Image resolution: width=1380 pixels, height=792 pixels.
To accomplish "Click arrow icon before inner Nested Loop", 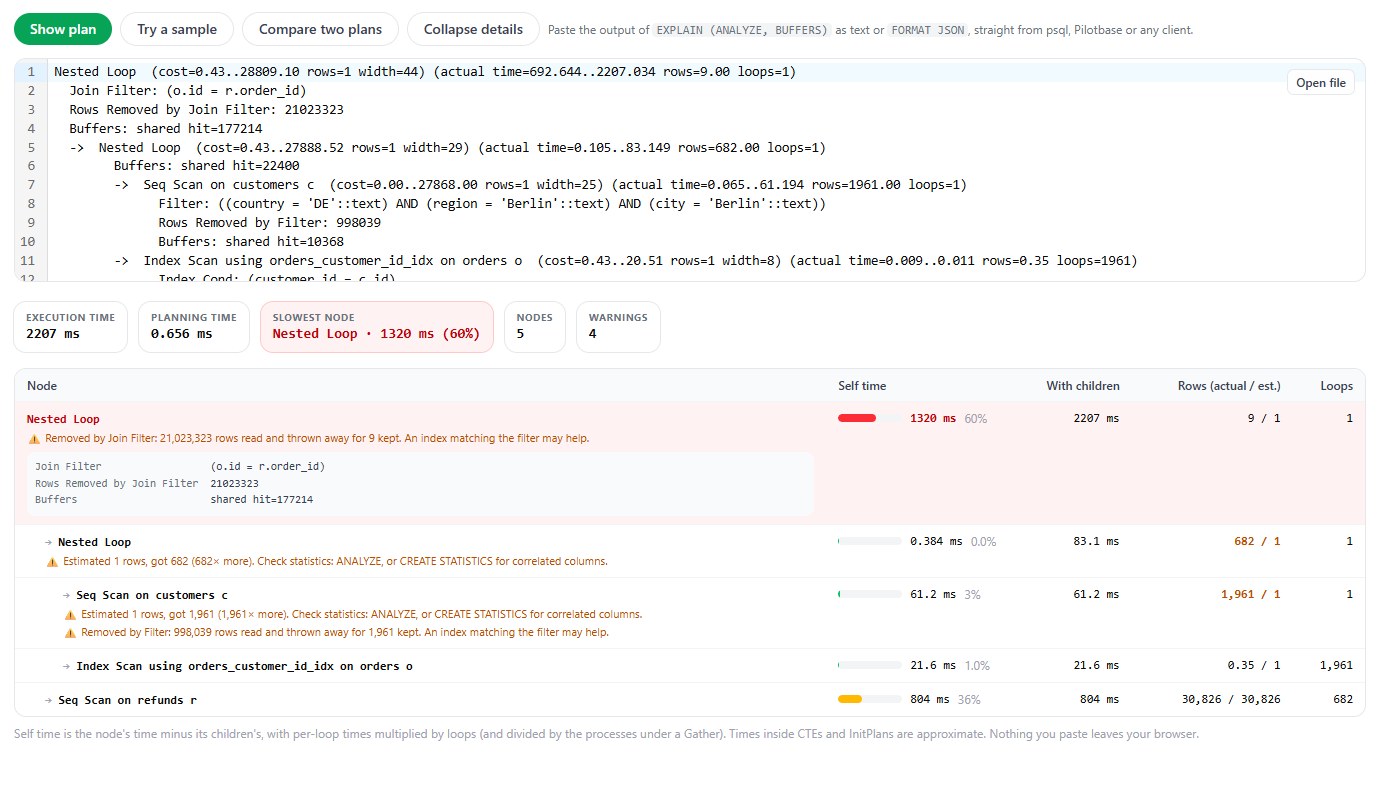I will [49, 542].
